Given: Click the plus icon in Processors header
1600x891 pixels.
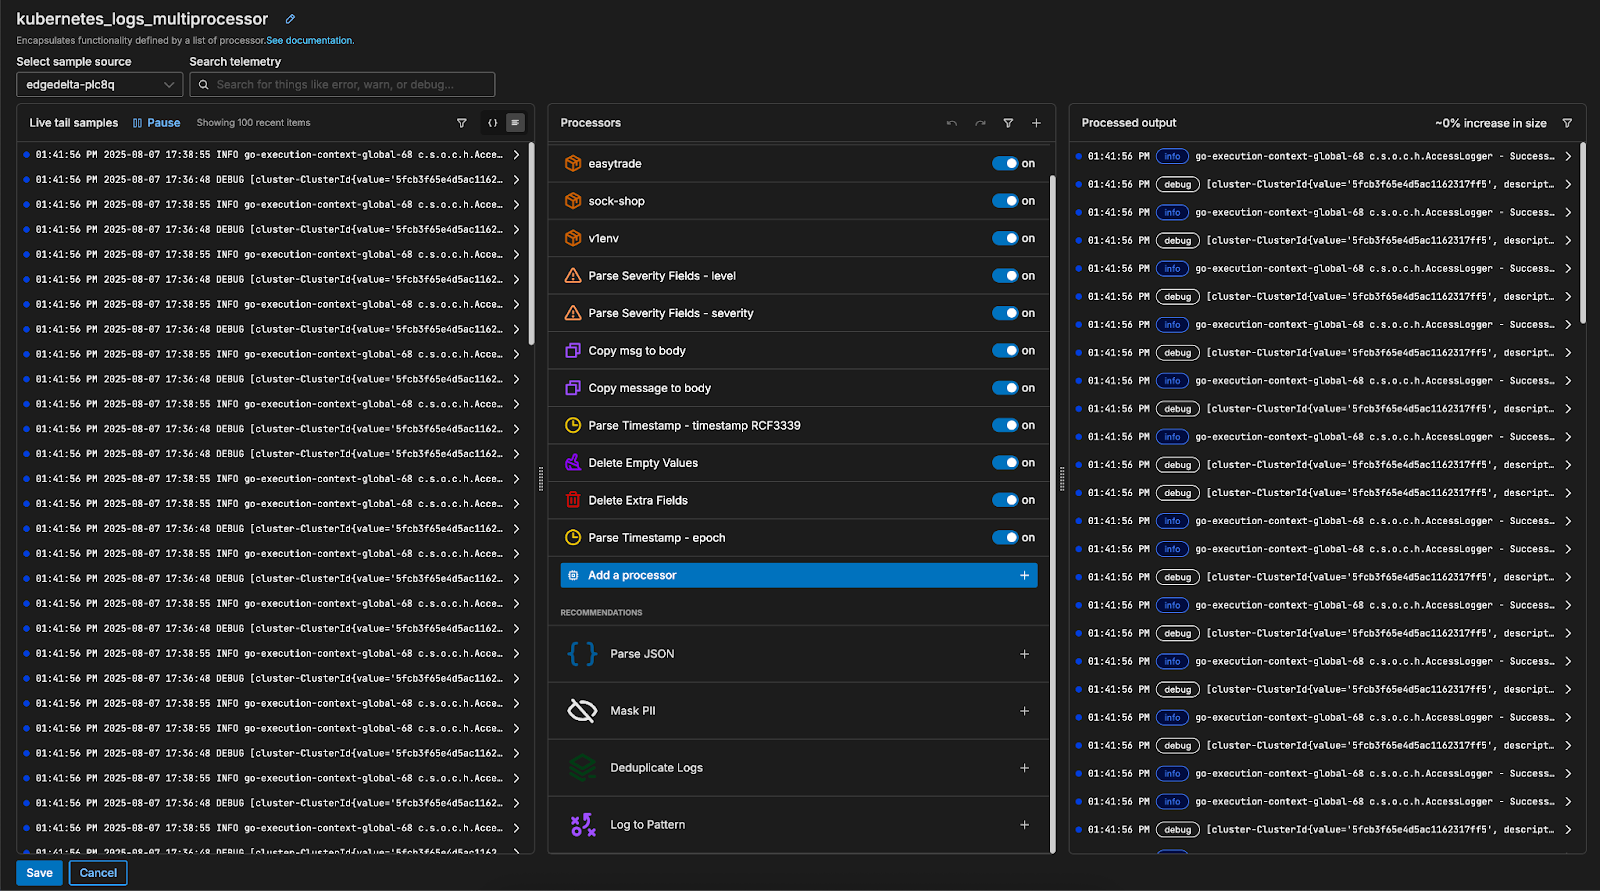Looking at the screenshot, I should (1036, 123).
